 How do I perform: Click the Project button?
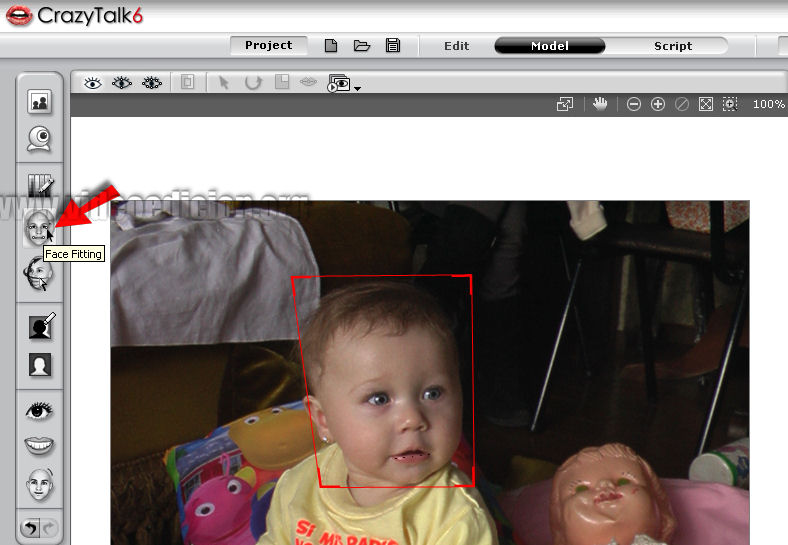[x=268, y=46]
